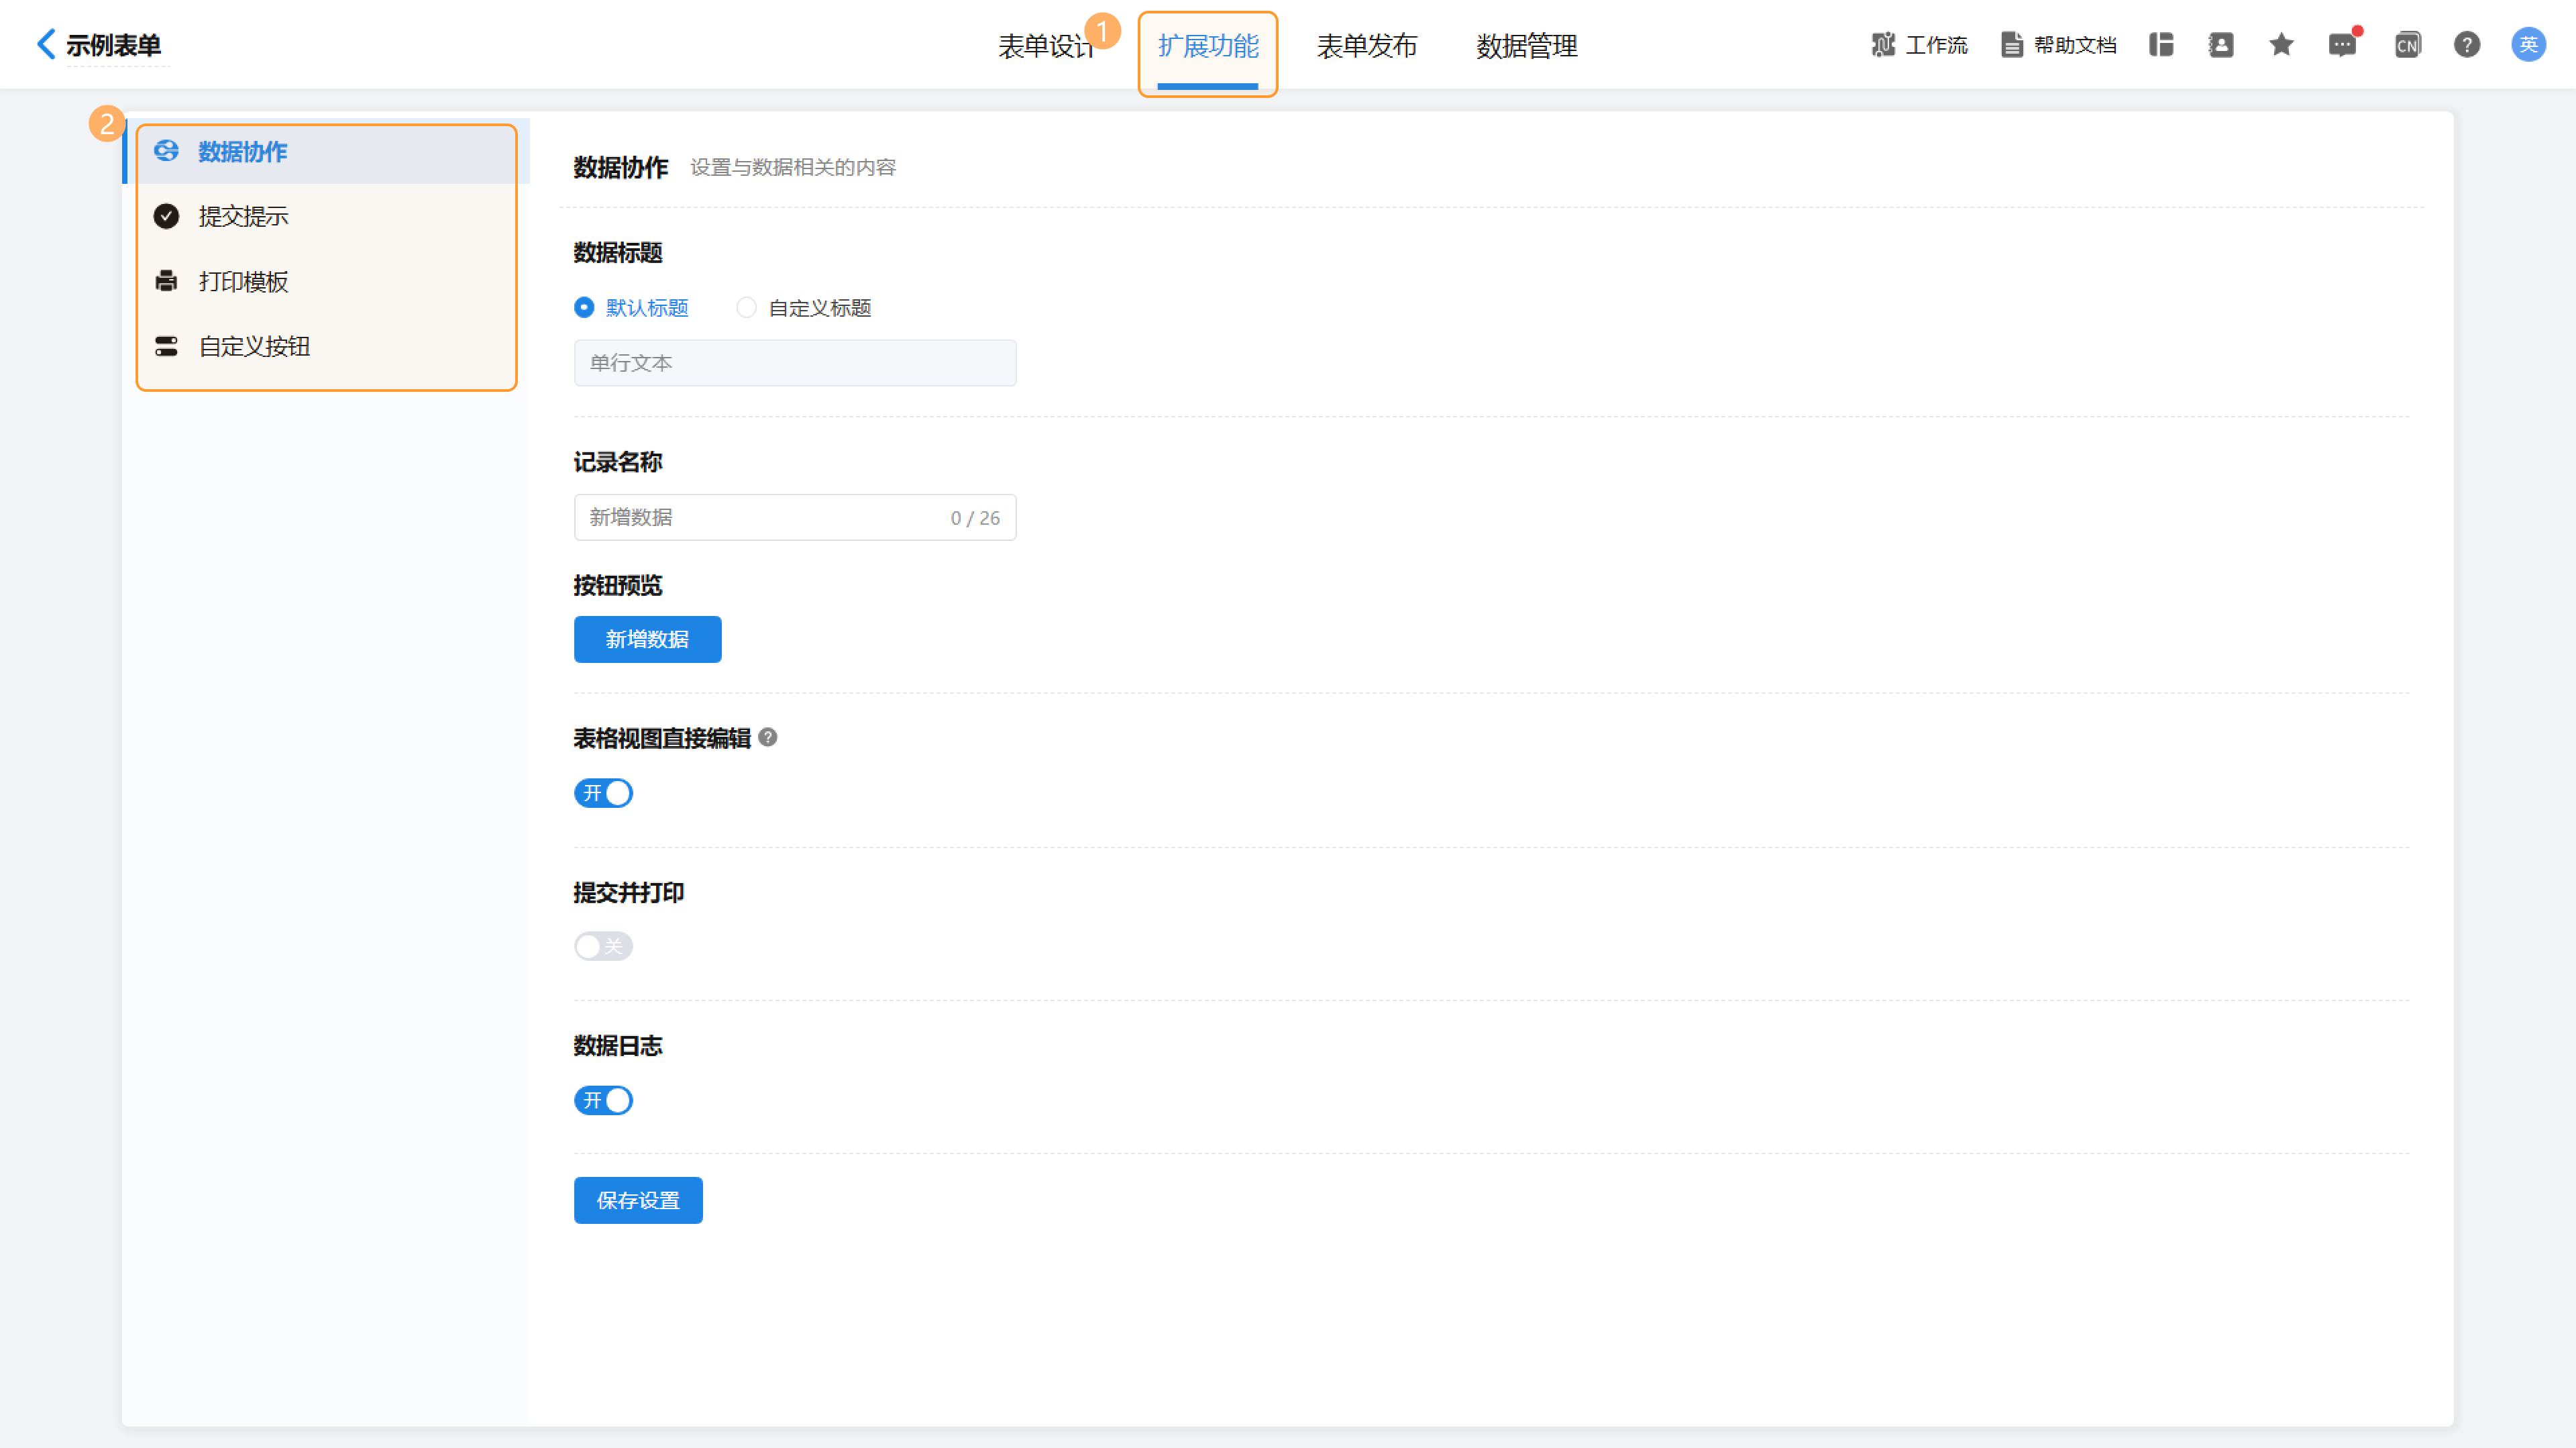Go back using the arrow beside 示例表单
2576x1448 pixels.
(x=46, y=44)
